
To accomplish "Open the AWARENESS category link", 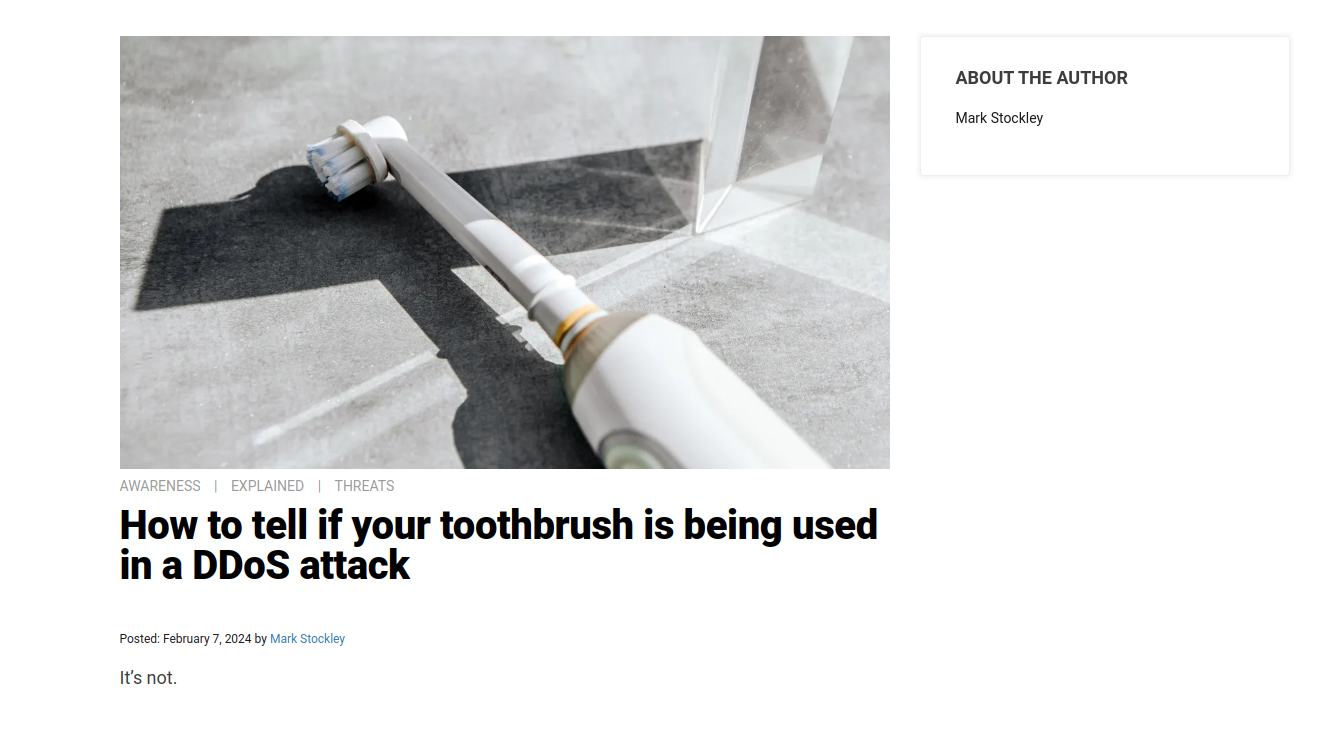I will pyautogui.click(x=160, y=486).
